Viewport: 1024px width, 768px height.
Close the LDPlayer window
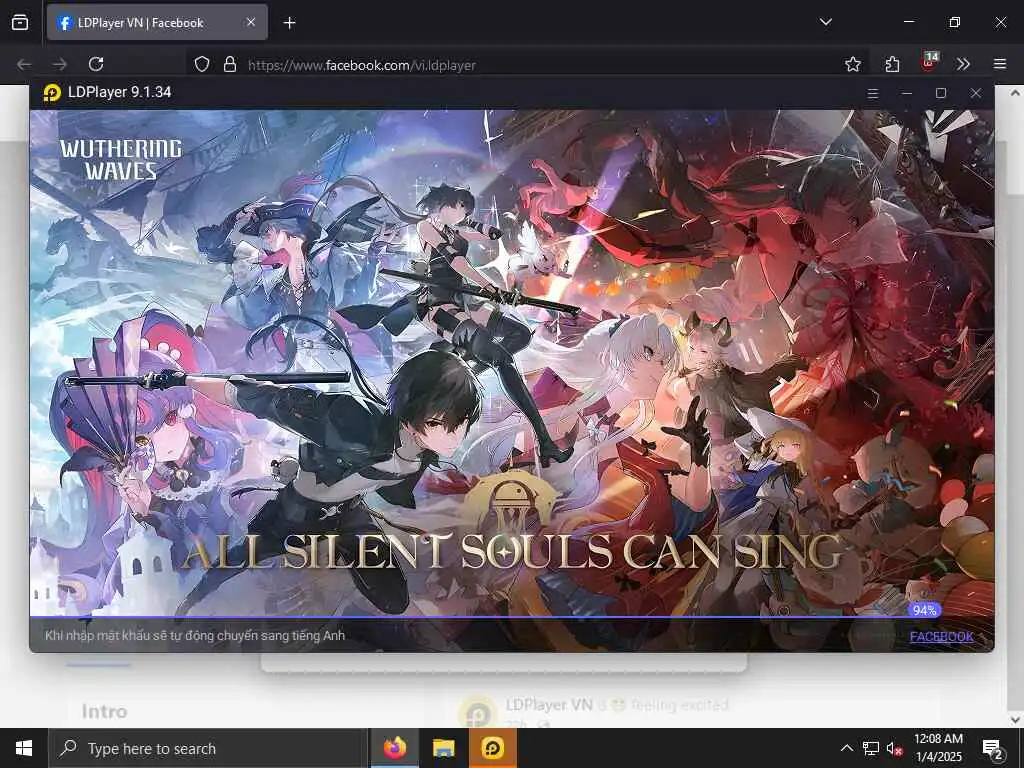(x=976, y=93)
